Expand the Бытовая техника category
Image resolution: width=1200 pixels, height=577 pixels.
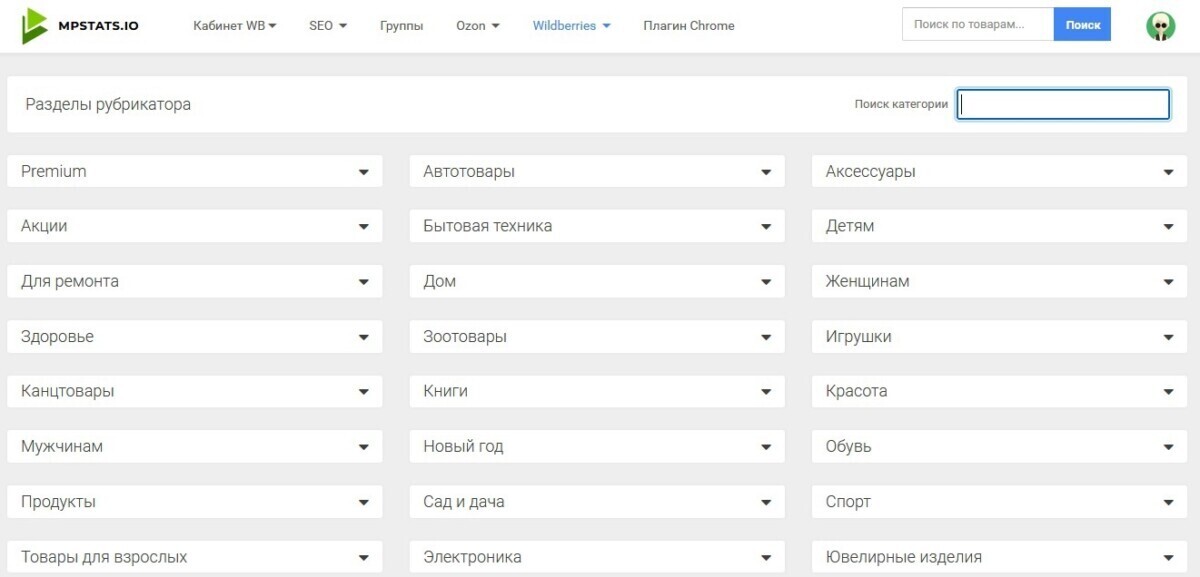pos(597,226)
